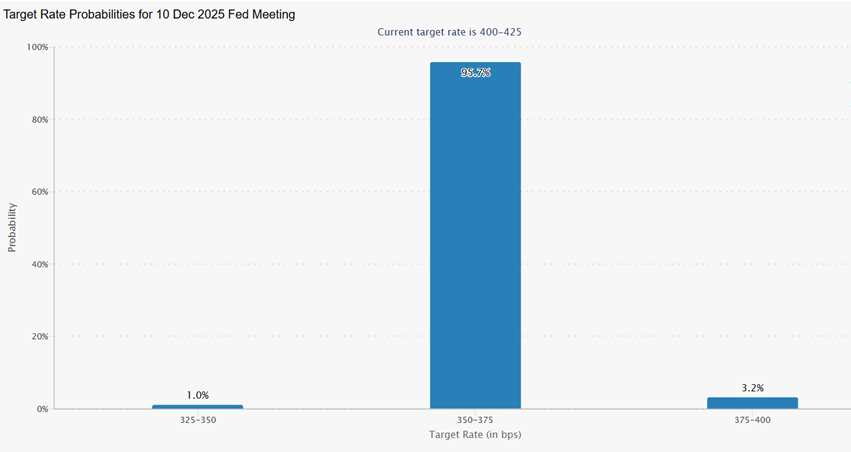Viewport: 851px width, 452px height.
Task: Click the 325-350 x-axis category label
Action: click(x=197, y=420)
